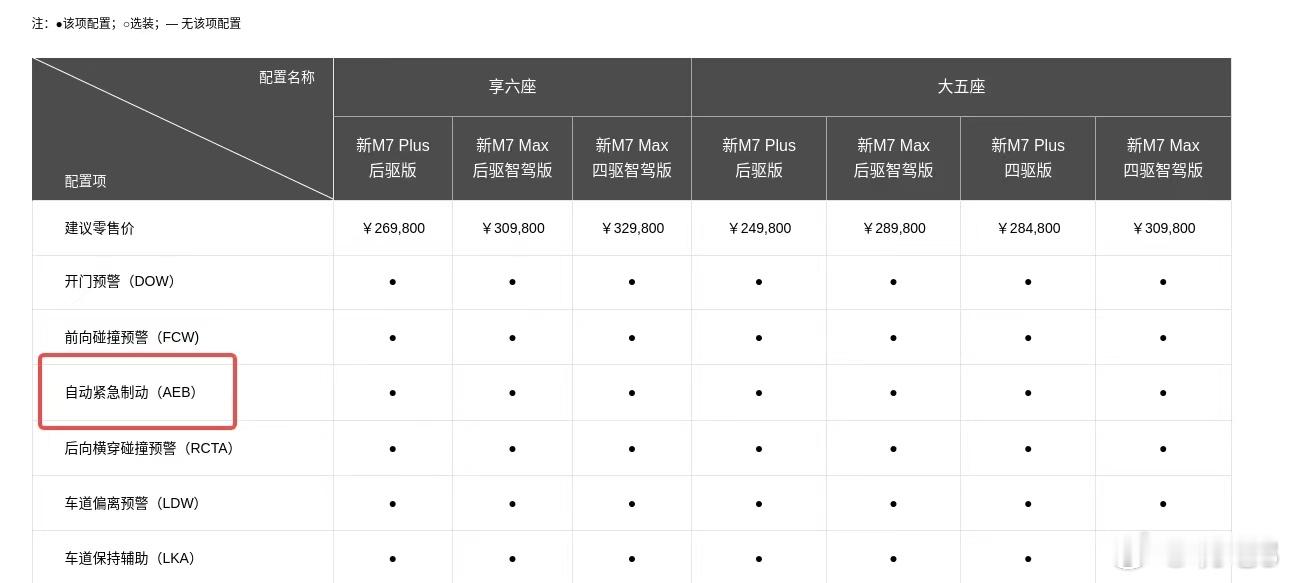The width and height of the screenshot is (1290, 583).
Task: Select the legend note 该项配置；选装；无该项配置
Action: [x=136, y=23]
